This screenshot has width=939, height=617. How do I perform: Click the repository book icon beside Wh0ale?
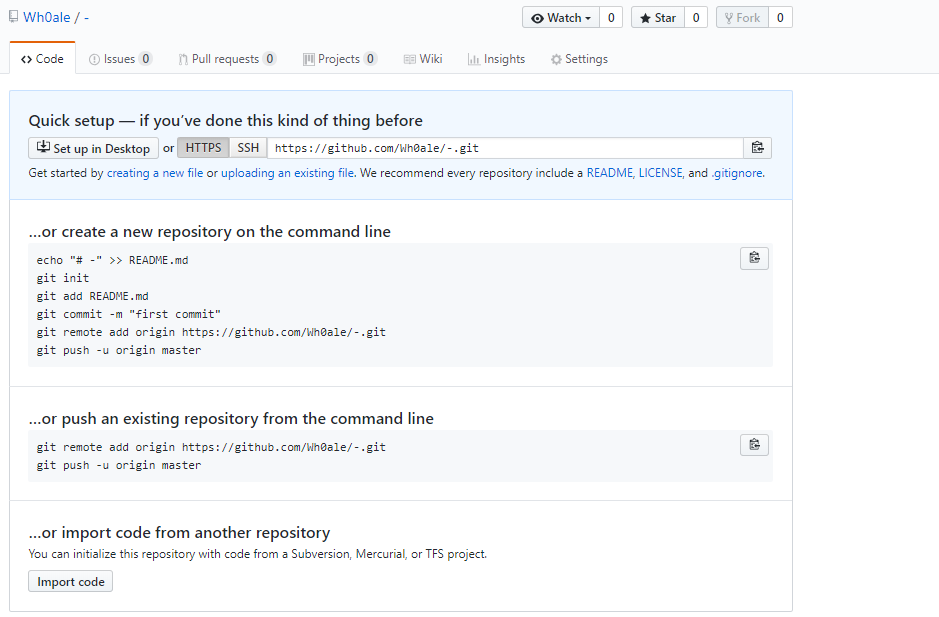click(13, 17)
